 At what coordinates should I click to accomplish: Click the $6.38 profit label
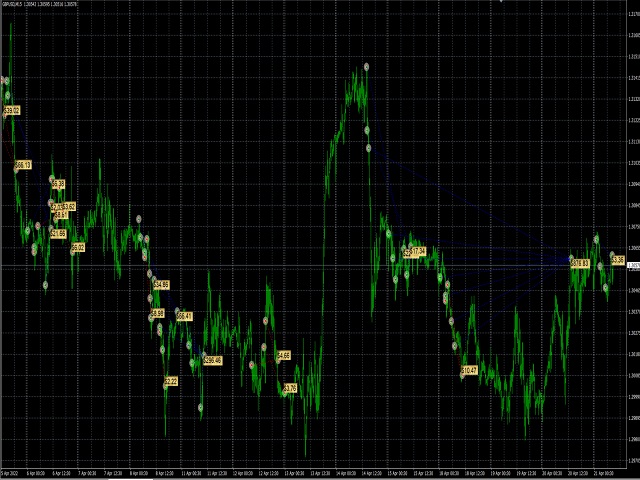click(x=58, y=184)
